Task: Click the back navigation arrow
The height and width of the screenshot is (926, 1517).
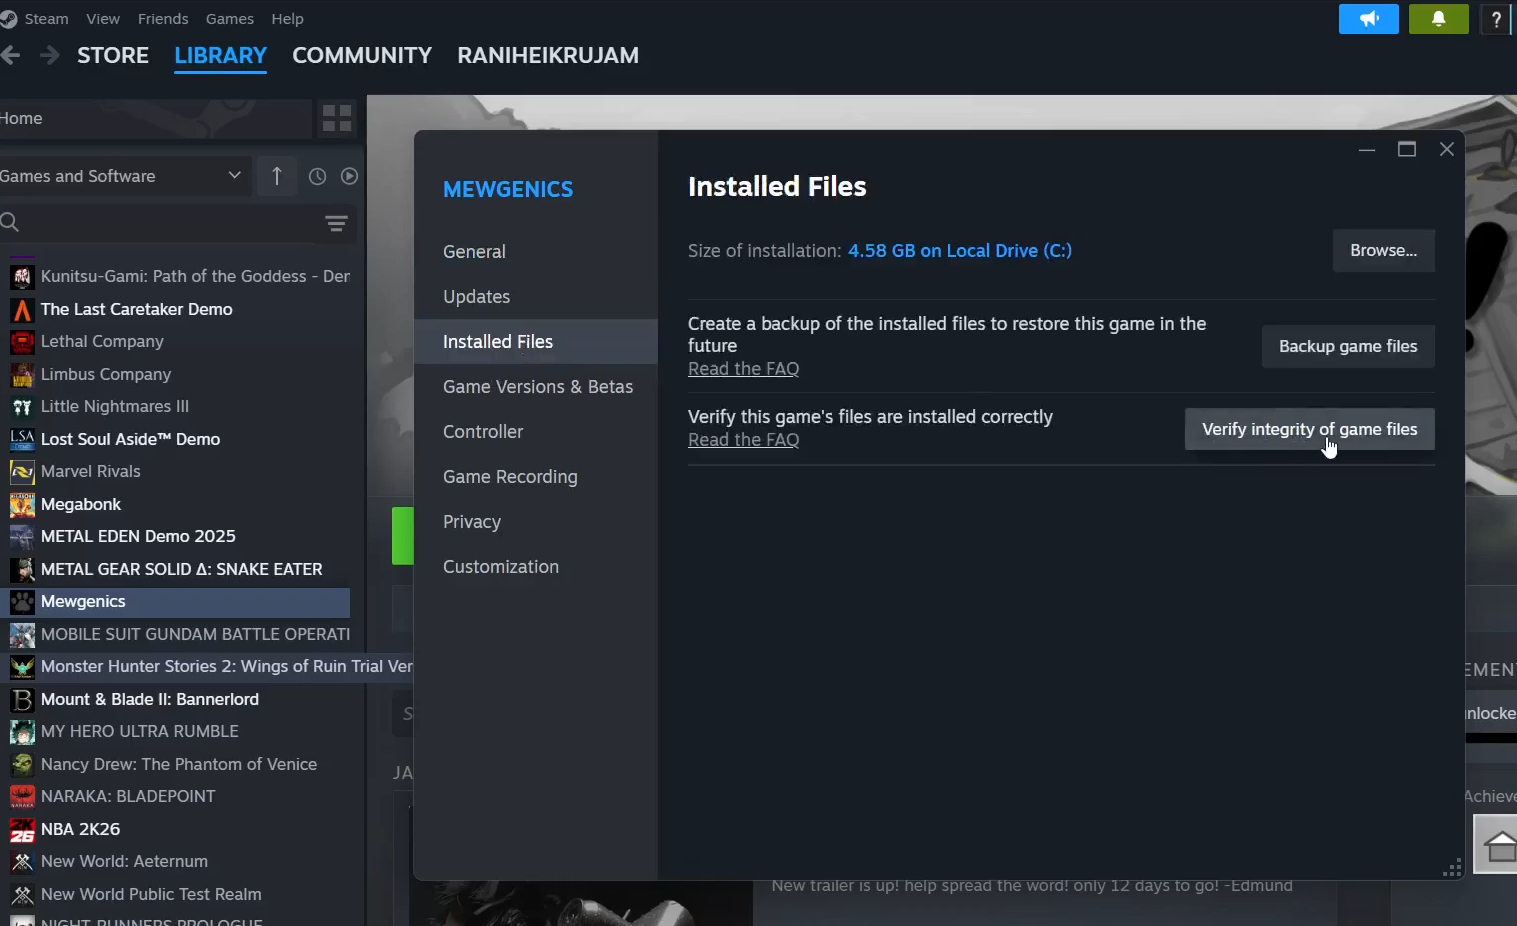Action: click(11, 56)
